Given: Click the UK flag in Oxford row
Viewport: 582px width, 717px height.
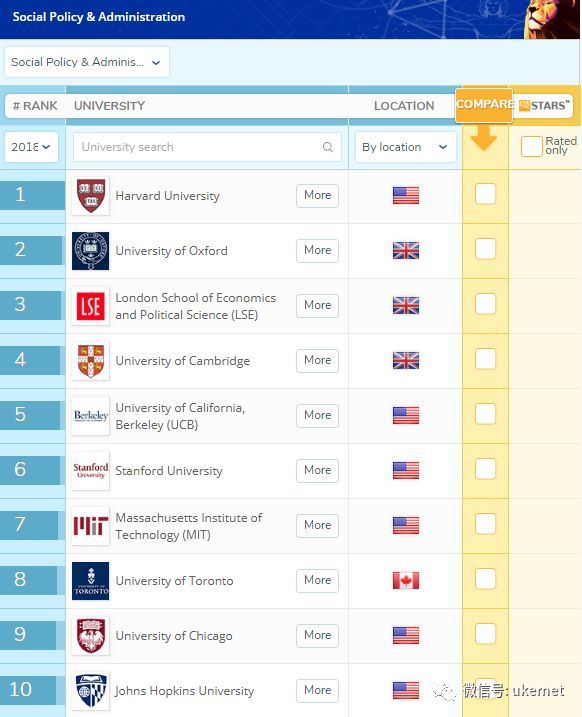Looking at the screenshot, I should click(406, 251).
